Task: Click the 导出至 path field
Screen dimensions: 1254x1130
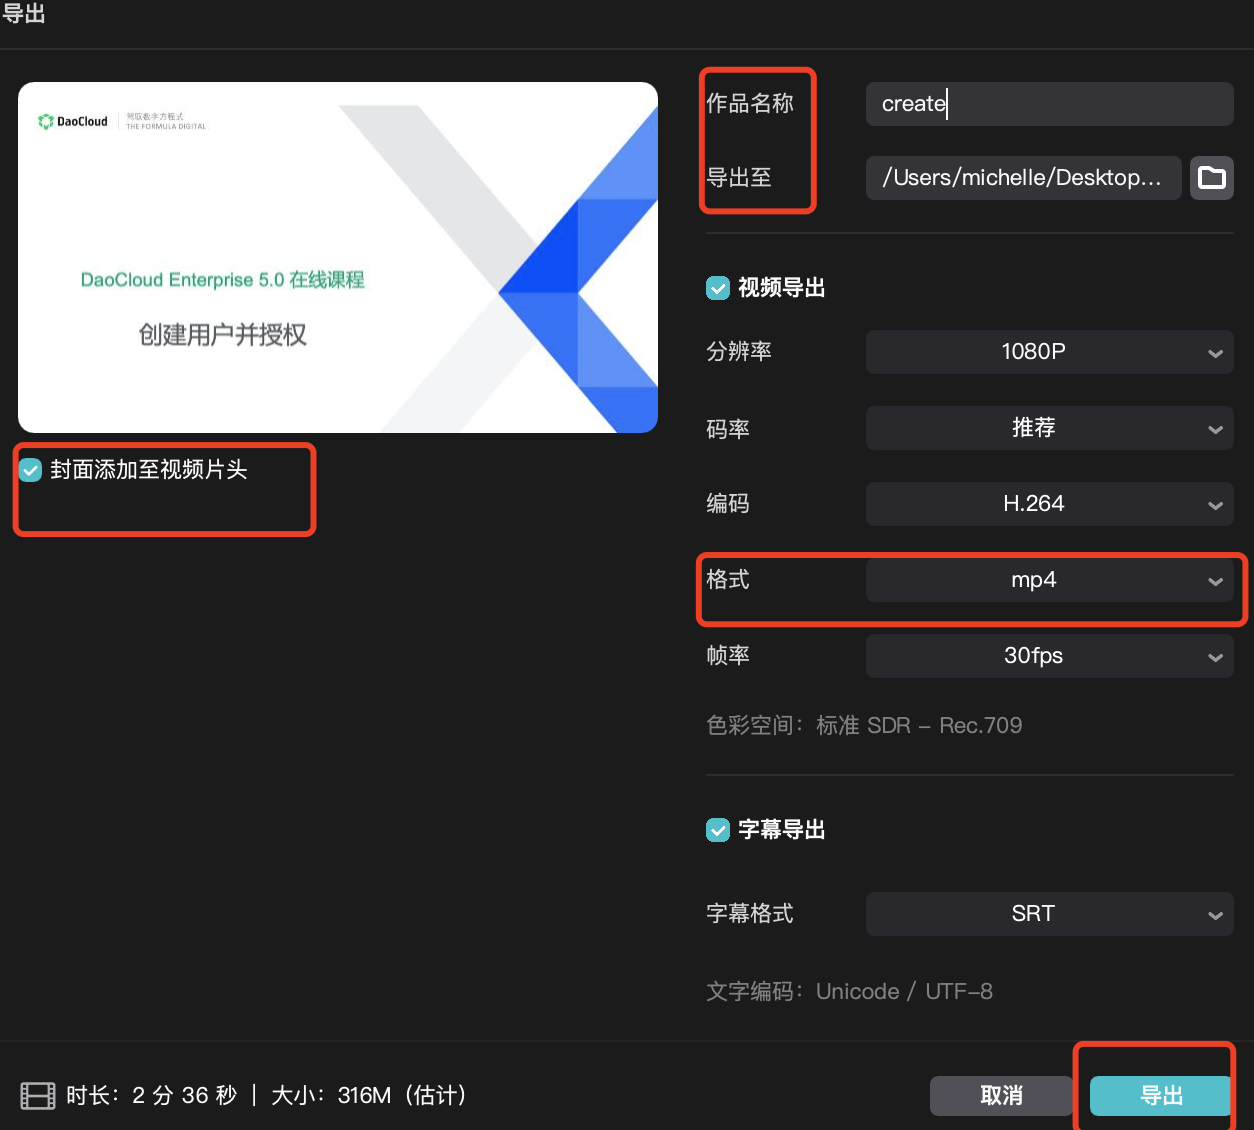Action: click(x=1022, y=178)
